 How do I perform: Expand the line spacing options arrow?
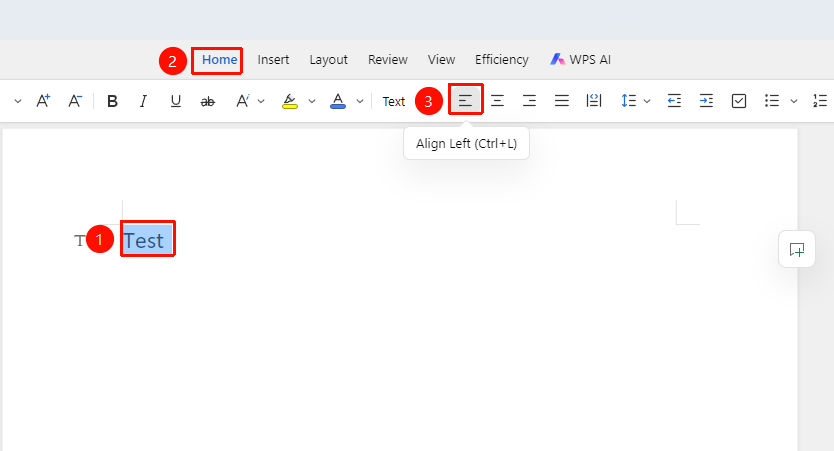tap(647, 101)
